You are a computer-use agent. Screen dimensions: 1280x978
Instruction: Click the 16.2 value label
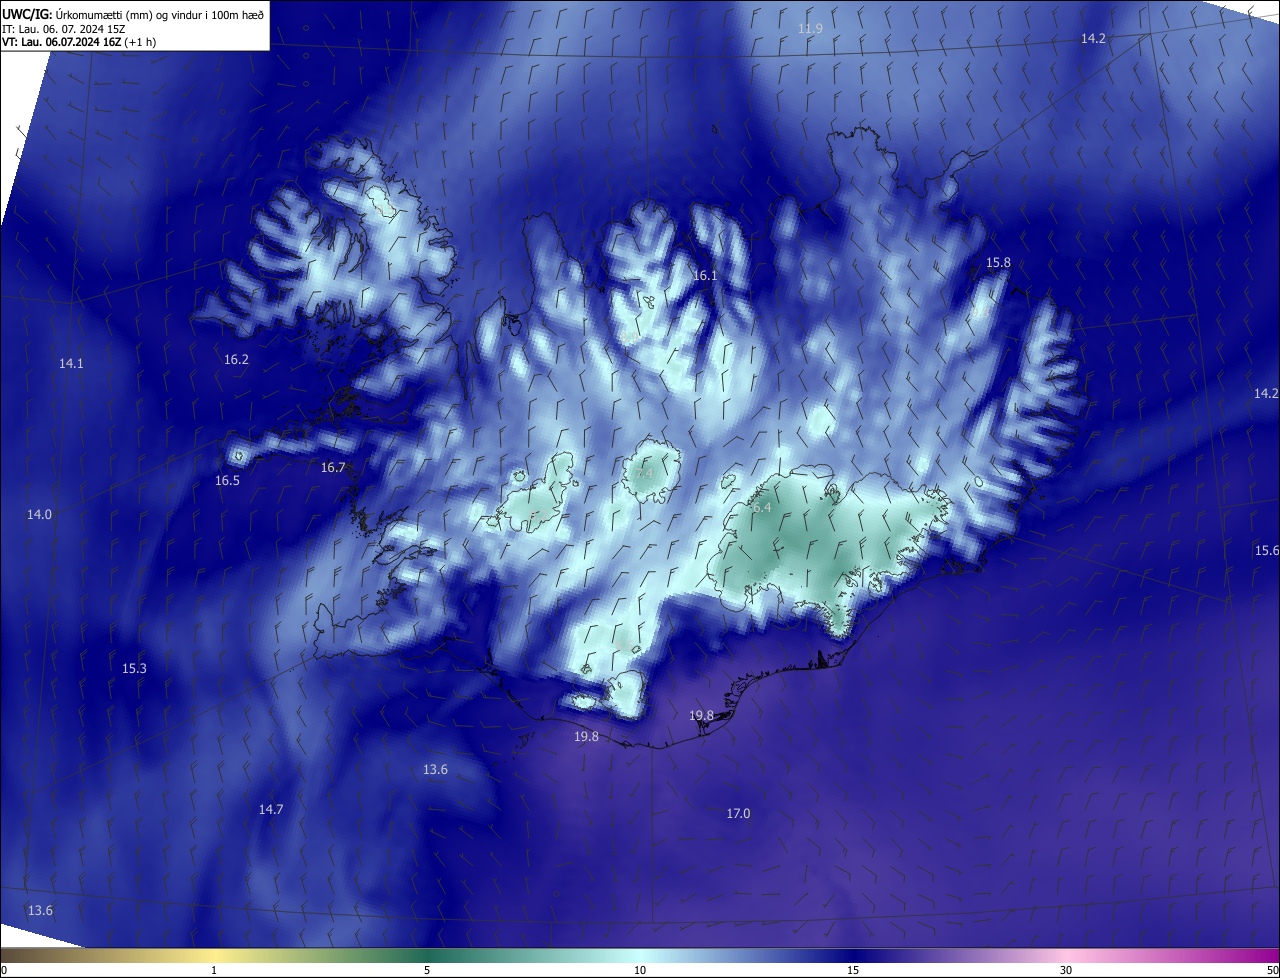pyautogui.click(x=236, y=359)
